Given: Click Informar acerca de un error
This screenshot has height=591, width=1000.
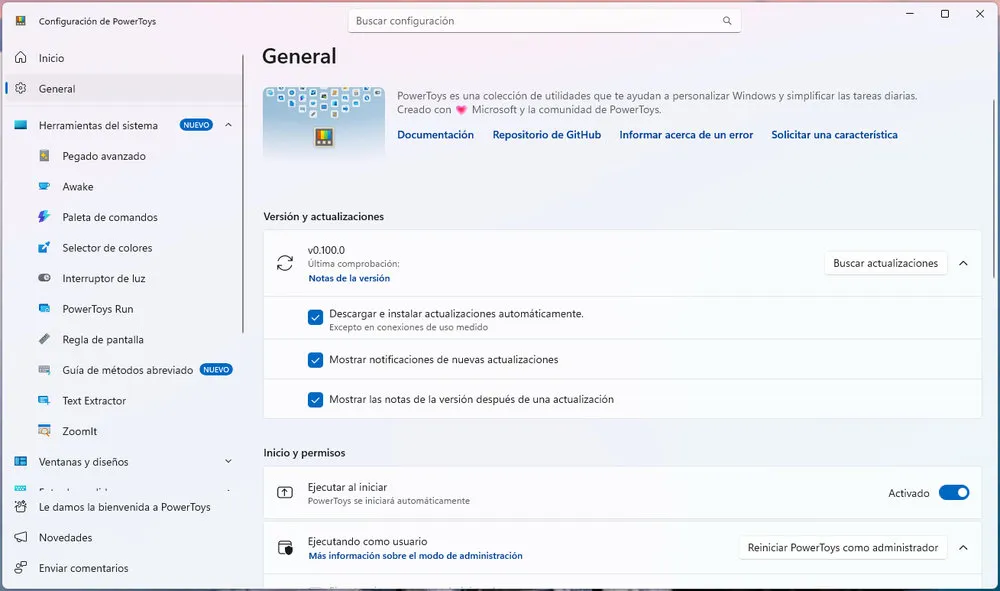Looking at the screenshot, I should tap(686, 135).
